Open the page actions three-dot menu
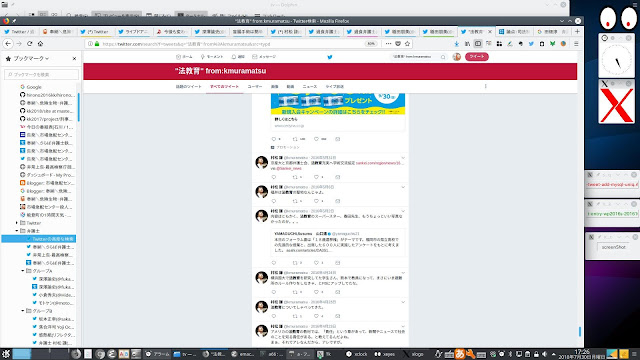The image size is (640, 360). click(x=388, y=44)
